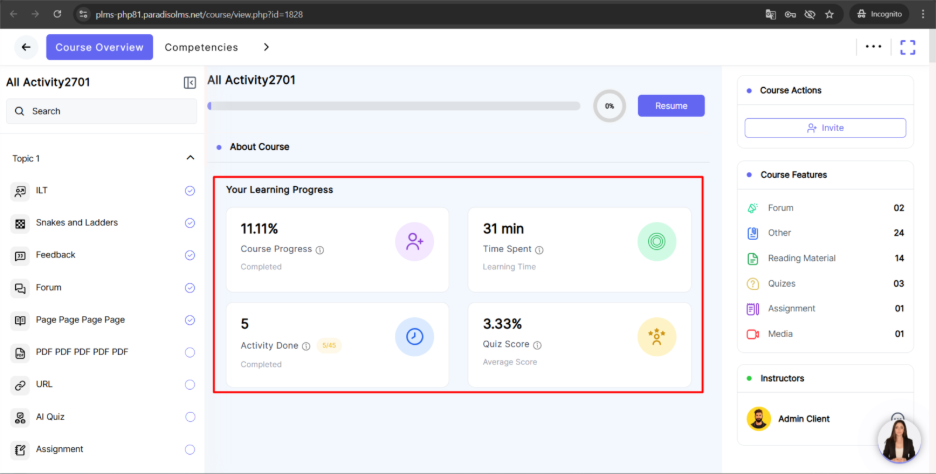Click the Time Spent info icon

click(x=539, y=250)
